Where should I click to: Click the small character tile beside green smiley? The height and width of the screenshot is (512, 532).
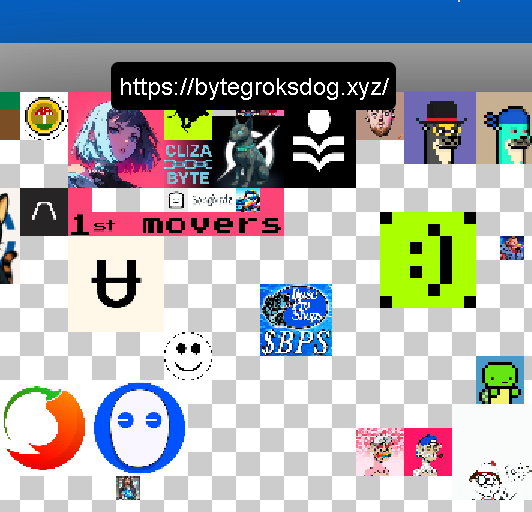click(x=512, y=248)
